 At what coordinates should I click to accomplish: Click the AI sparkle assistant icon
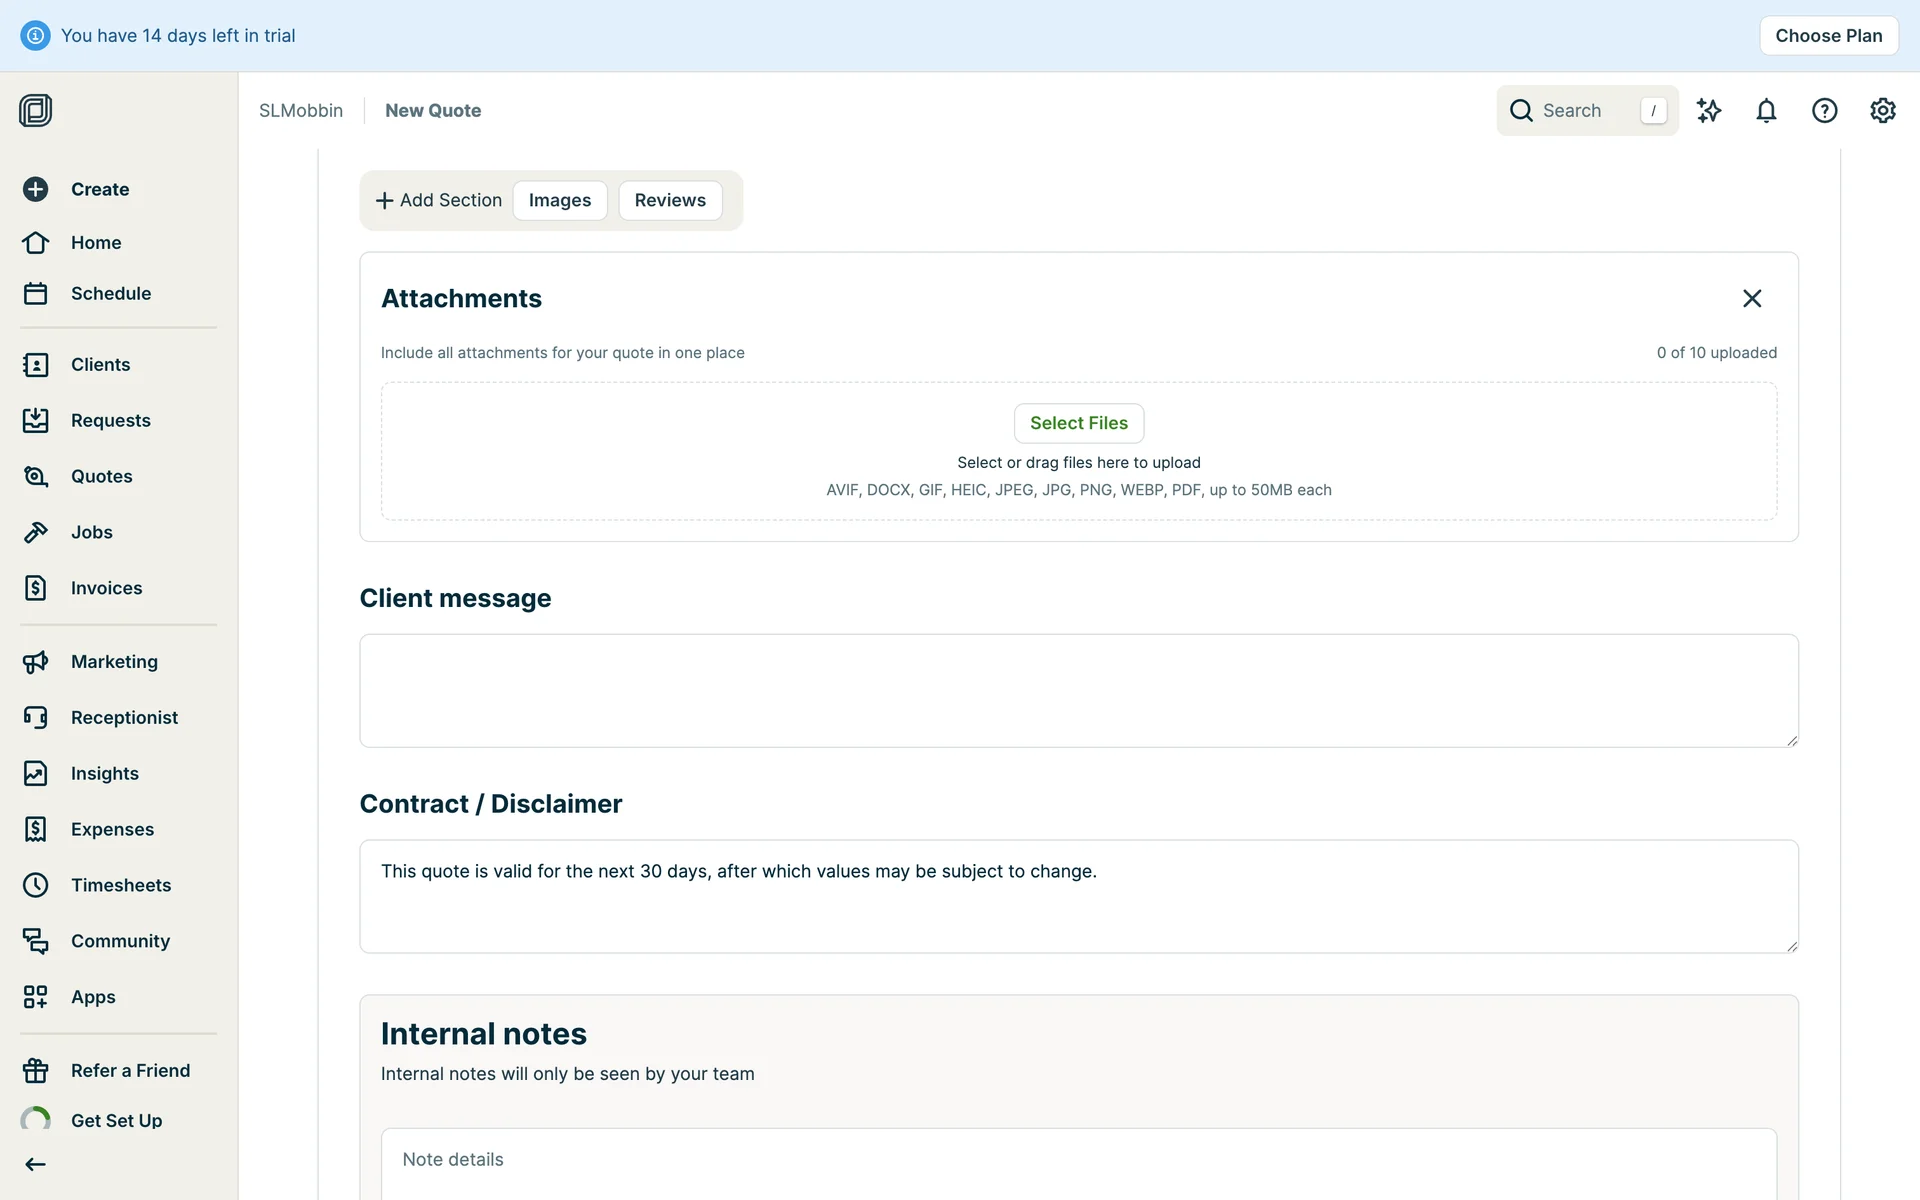point(1708,111)
